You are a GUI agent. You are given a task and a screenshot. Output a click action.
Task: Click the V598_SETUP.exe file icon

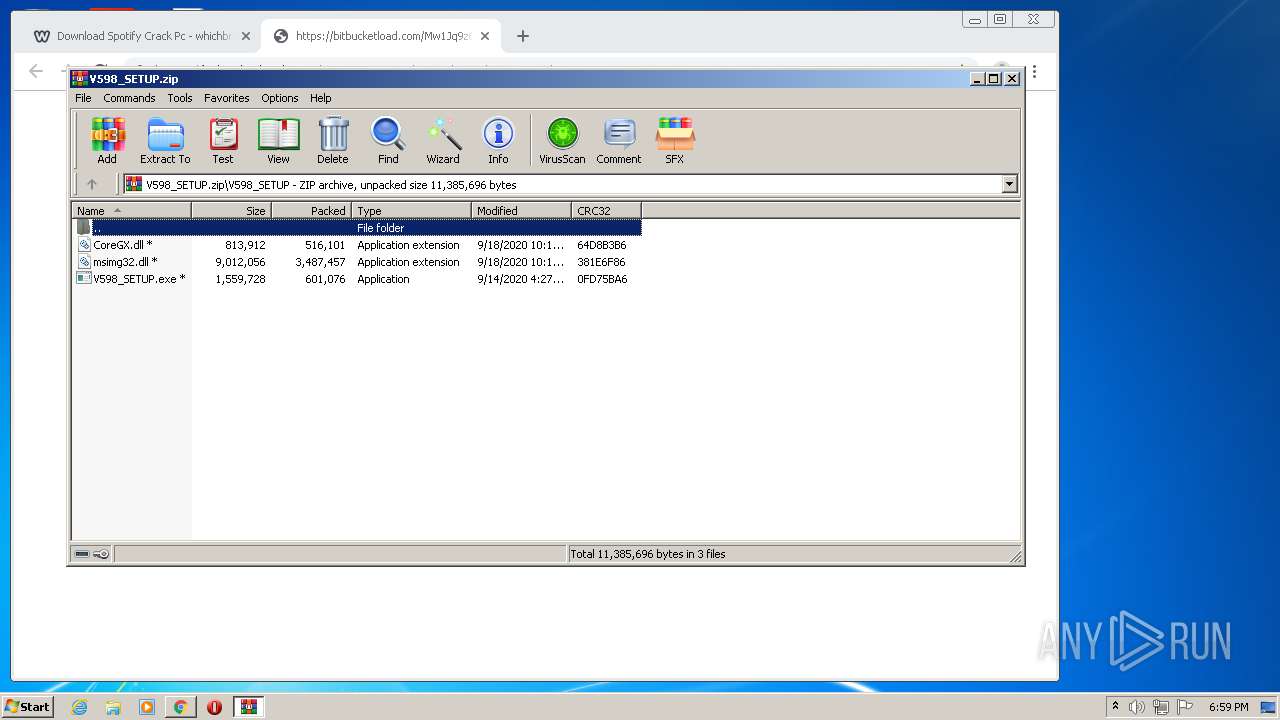[85, 279]
